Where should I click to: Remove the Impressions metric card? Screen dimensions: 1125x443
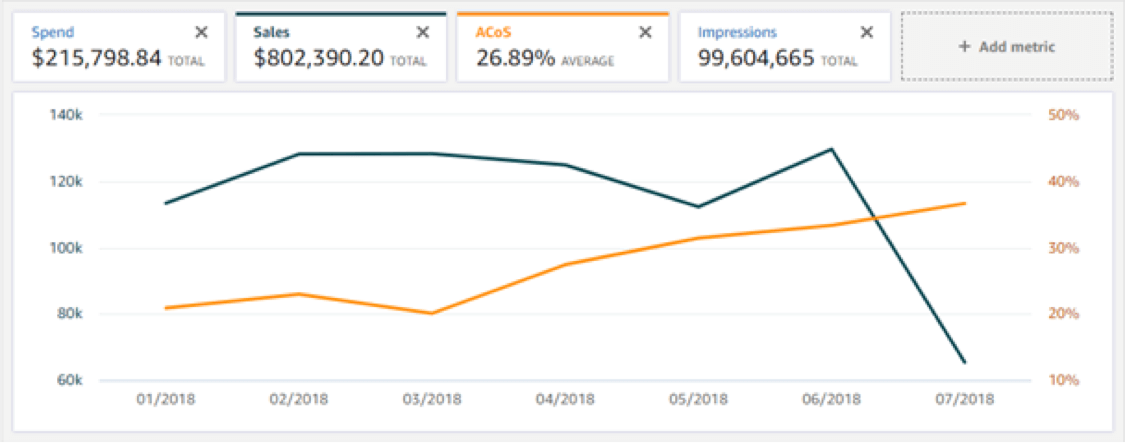[867, 32]
